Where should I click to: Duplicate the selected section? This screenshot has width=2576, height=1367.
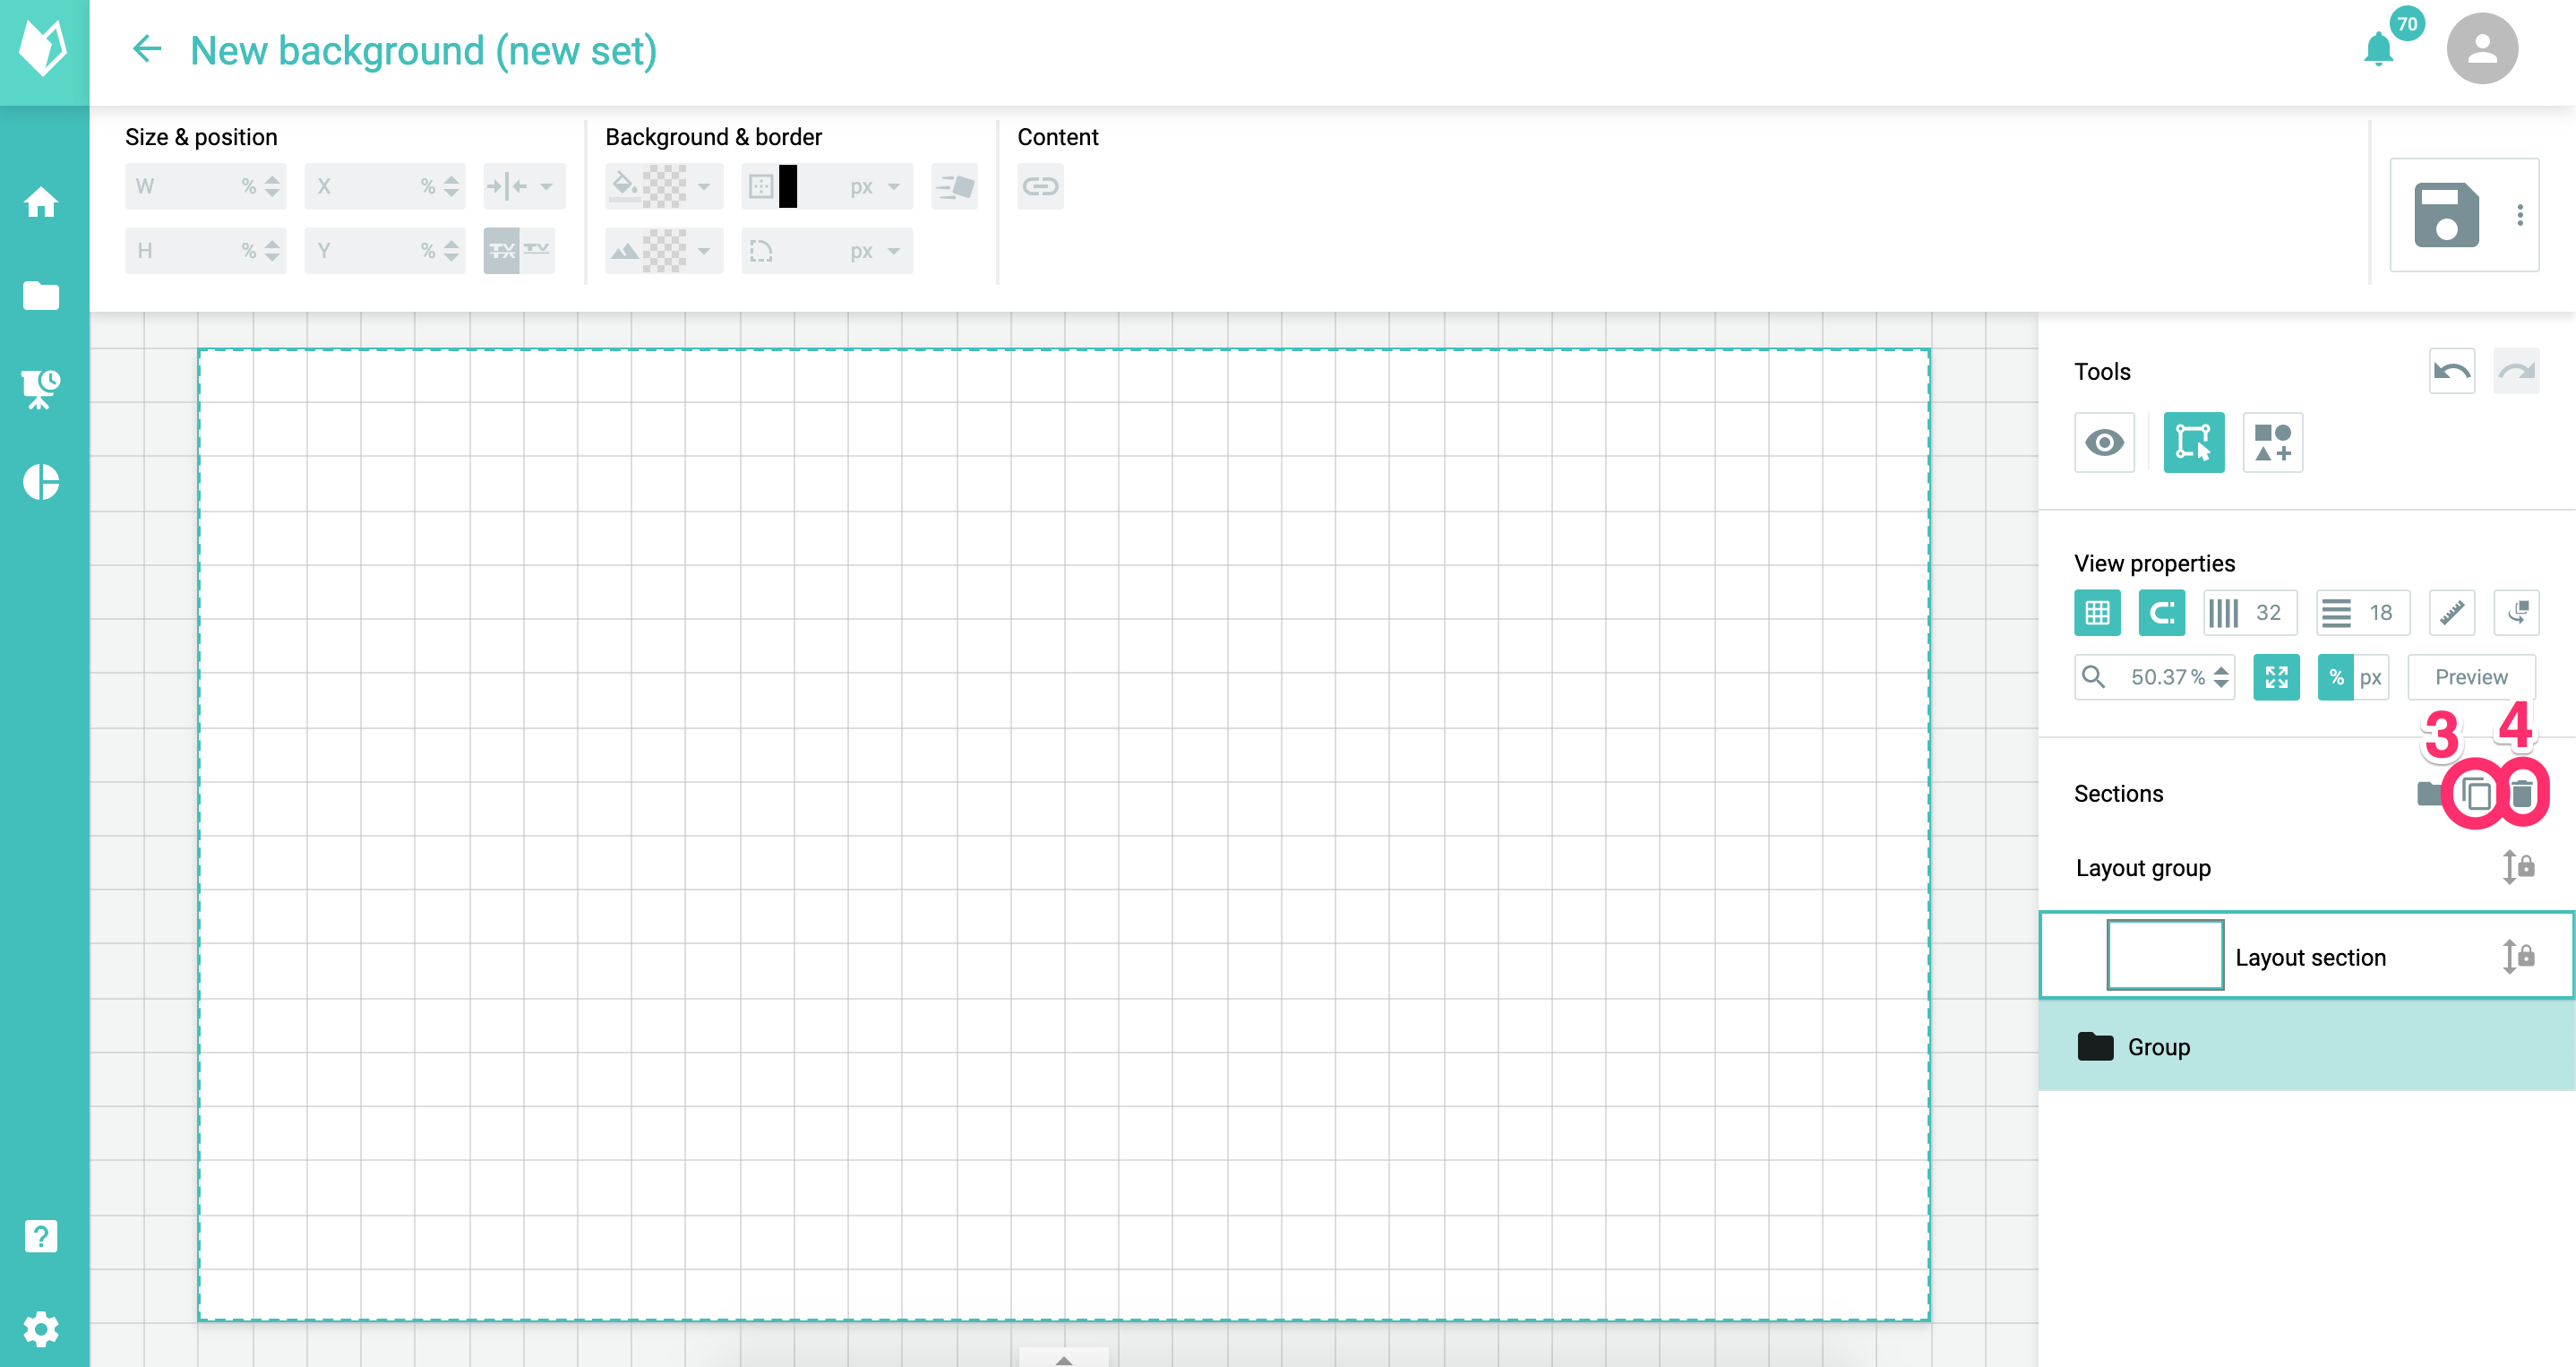pos(2475,793)
